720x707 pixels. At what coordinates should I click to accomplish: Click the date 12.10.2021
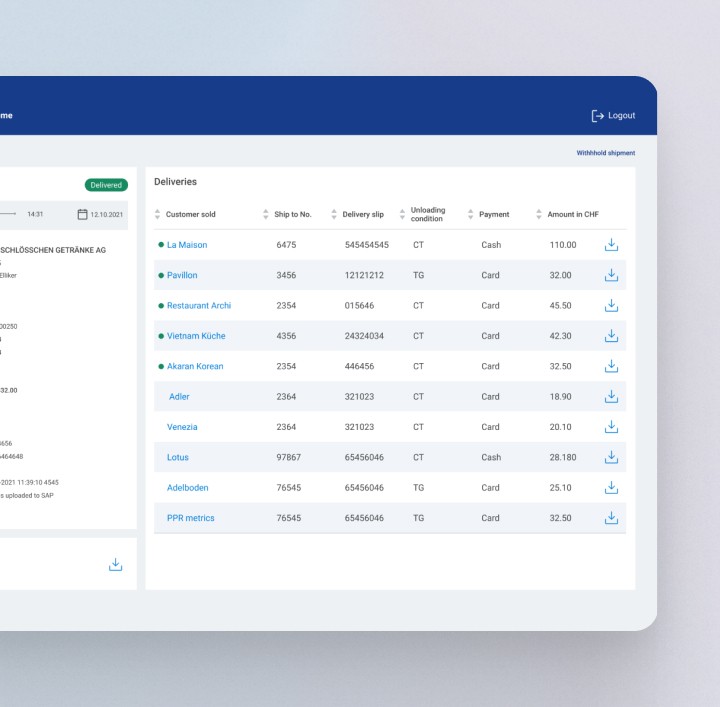pyautogui.click(x=107, y=214)
